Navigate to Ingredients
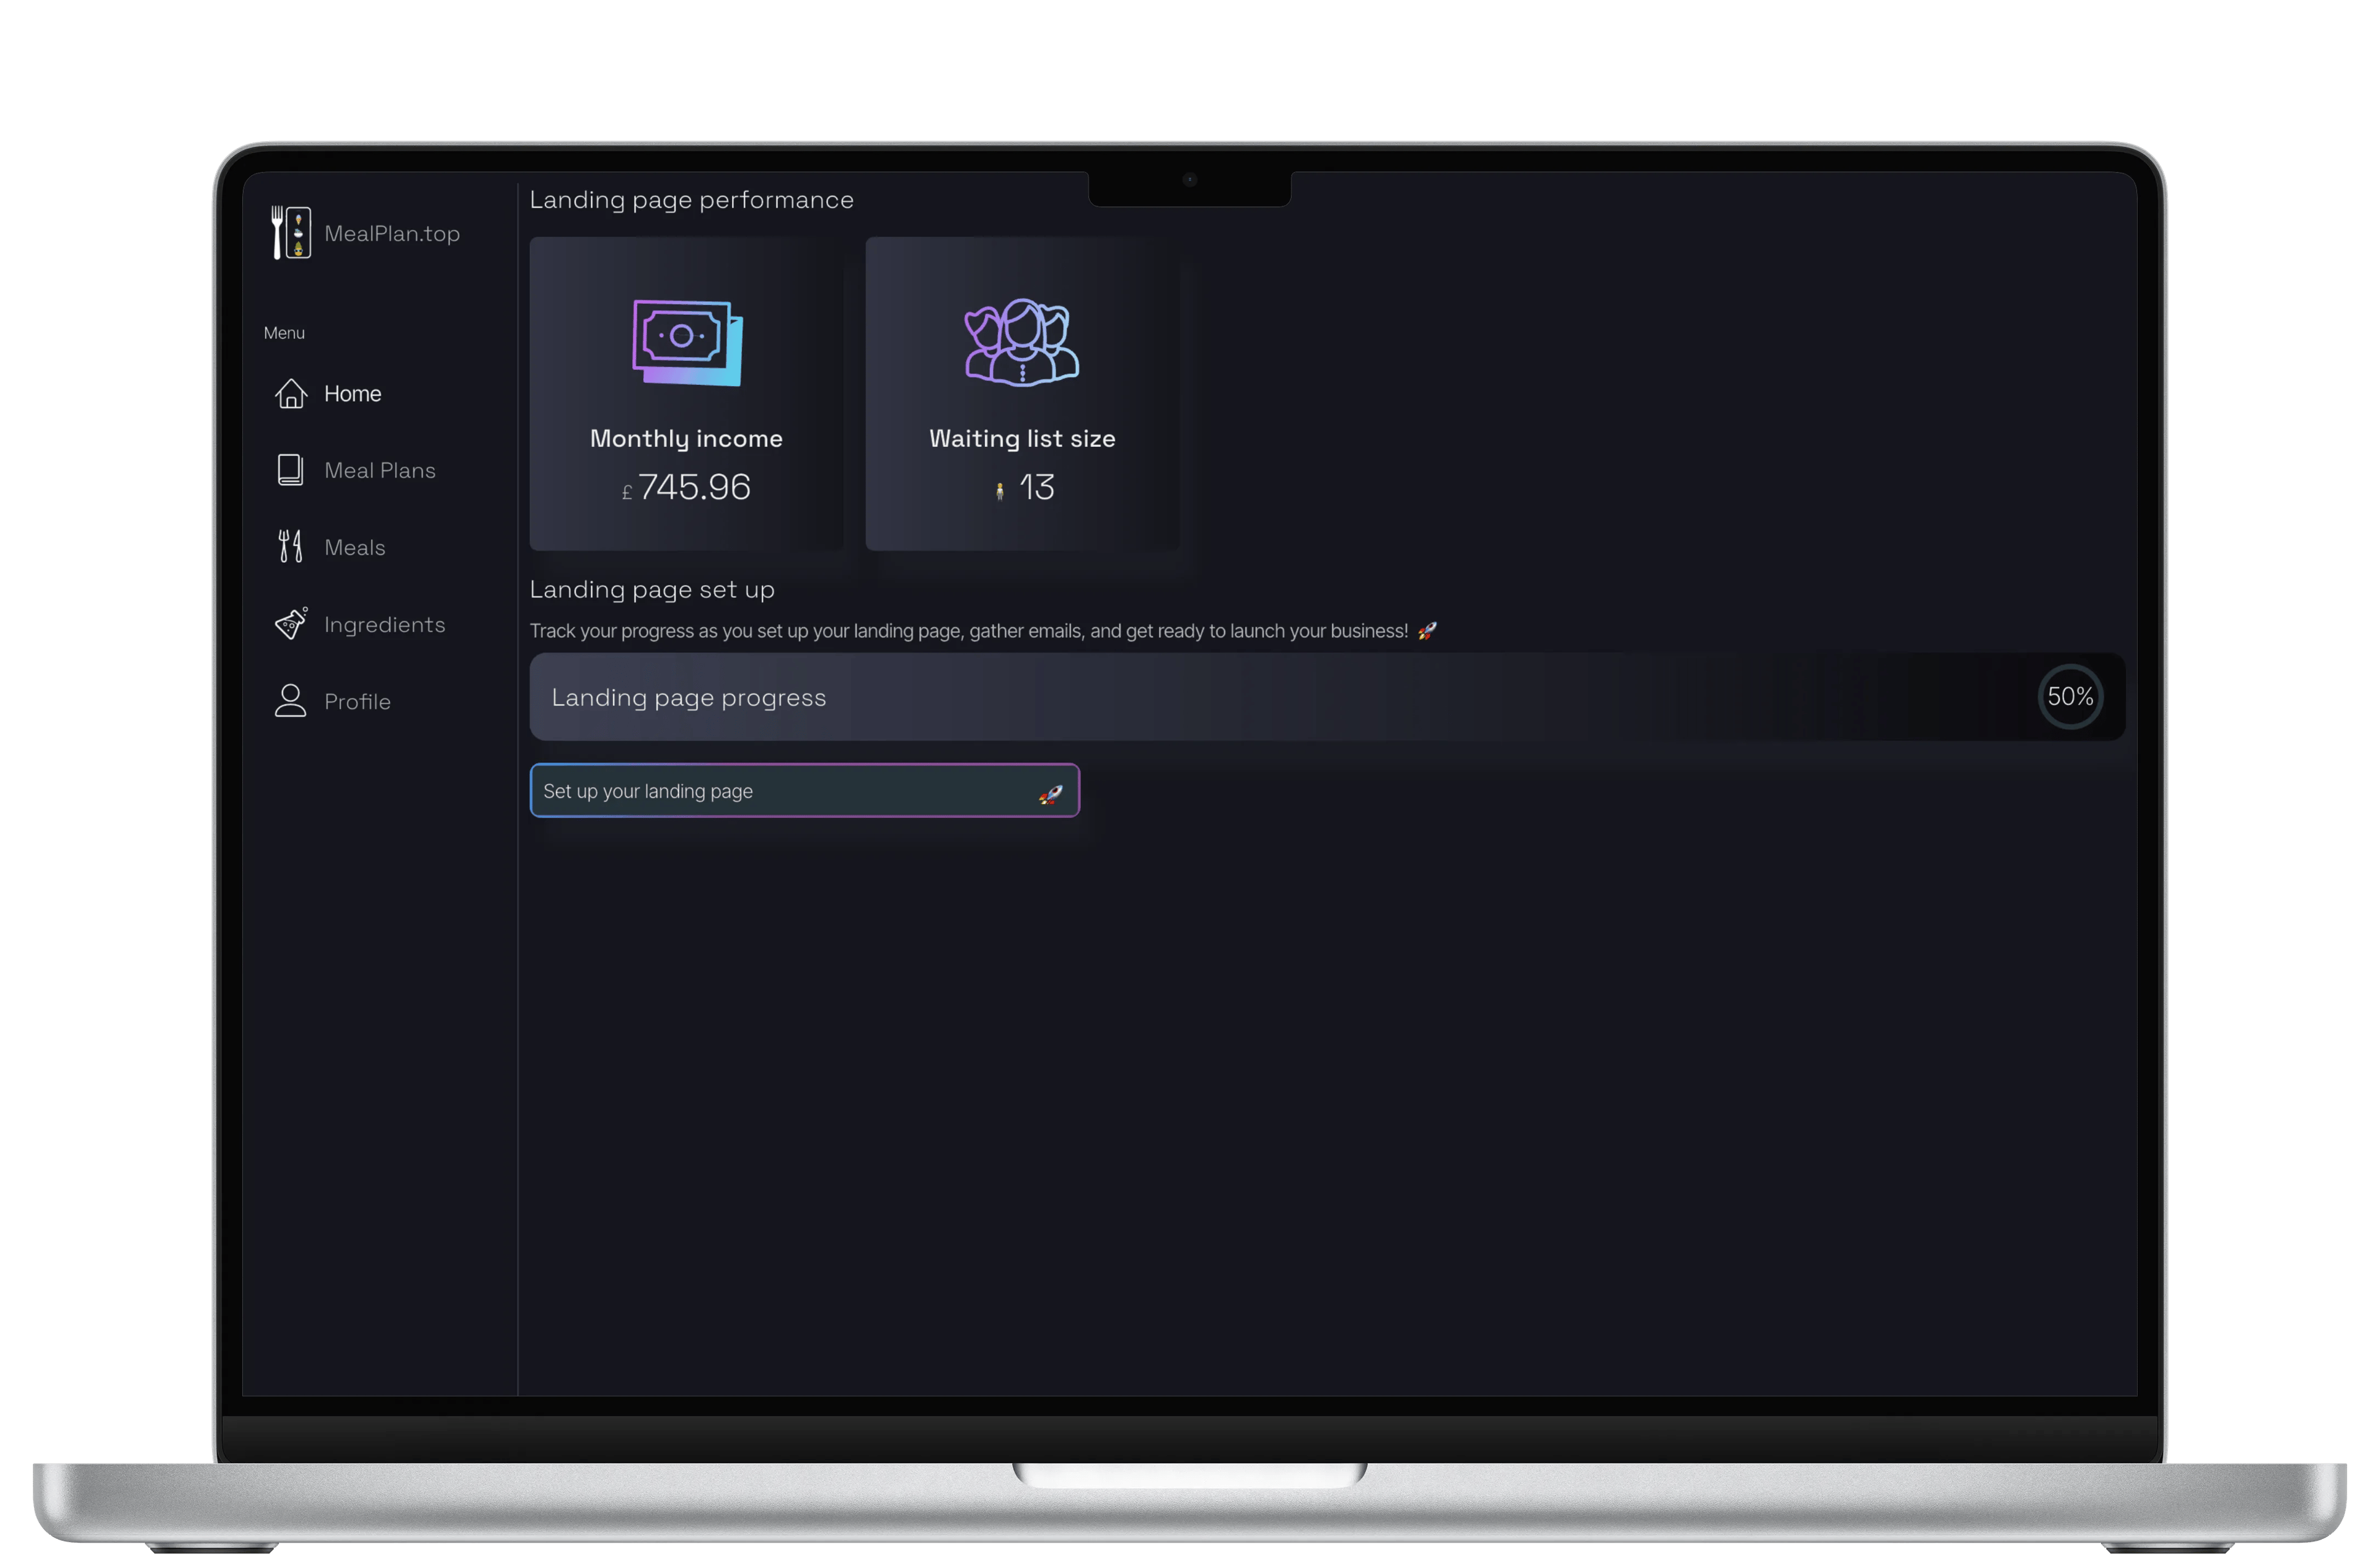The height and width of the screenshot is (1568, 2380). point(385,625)
